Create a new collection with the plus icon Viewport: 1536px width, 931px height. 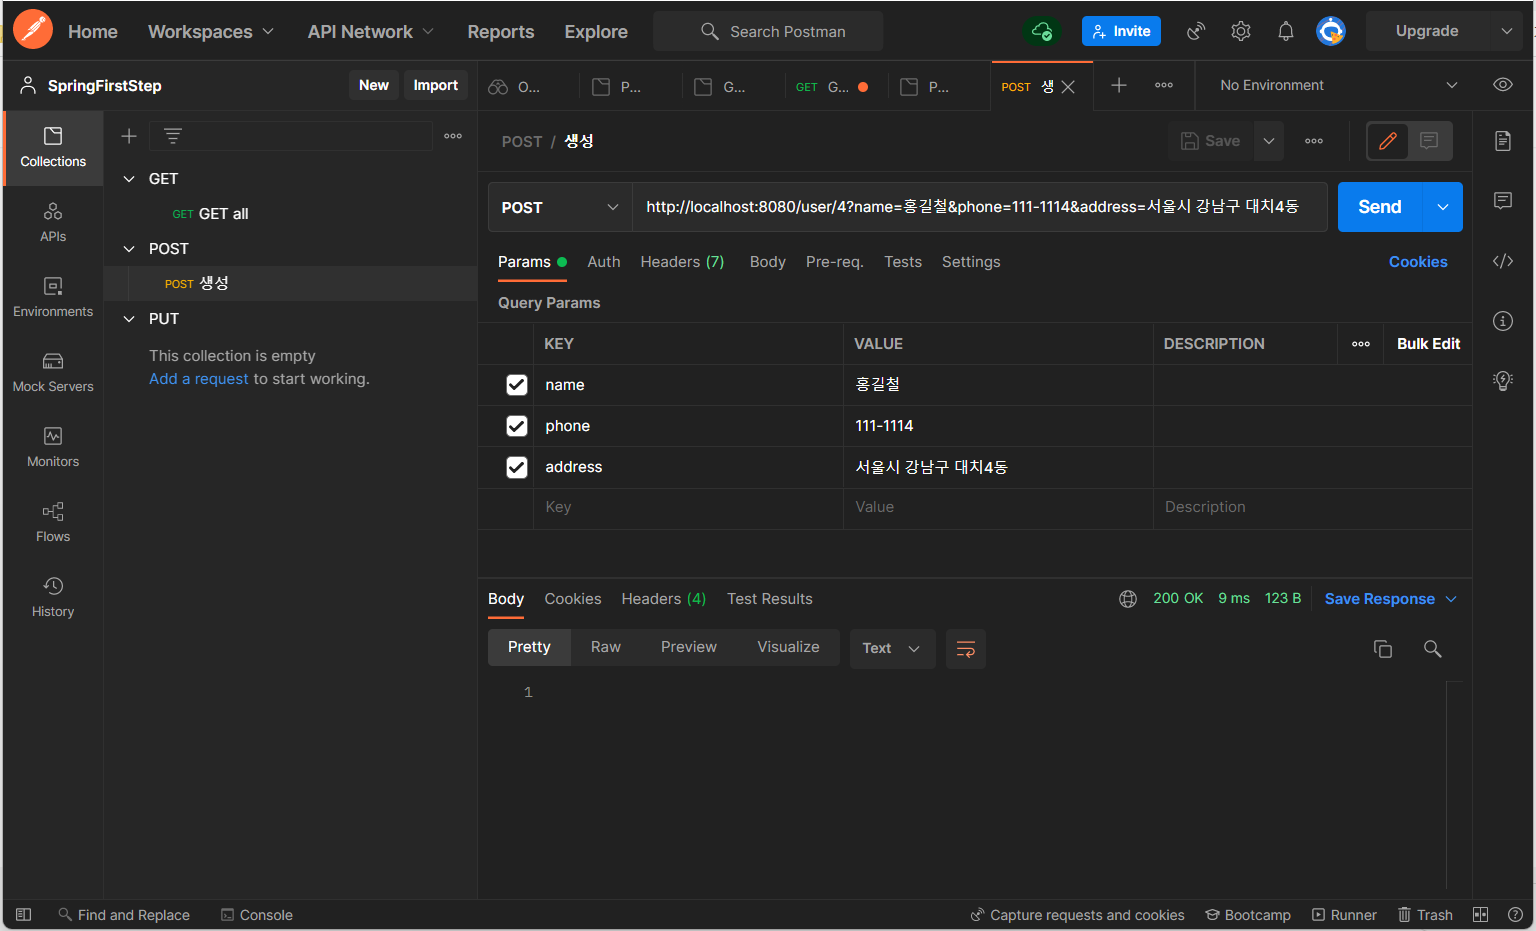129,136
